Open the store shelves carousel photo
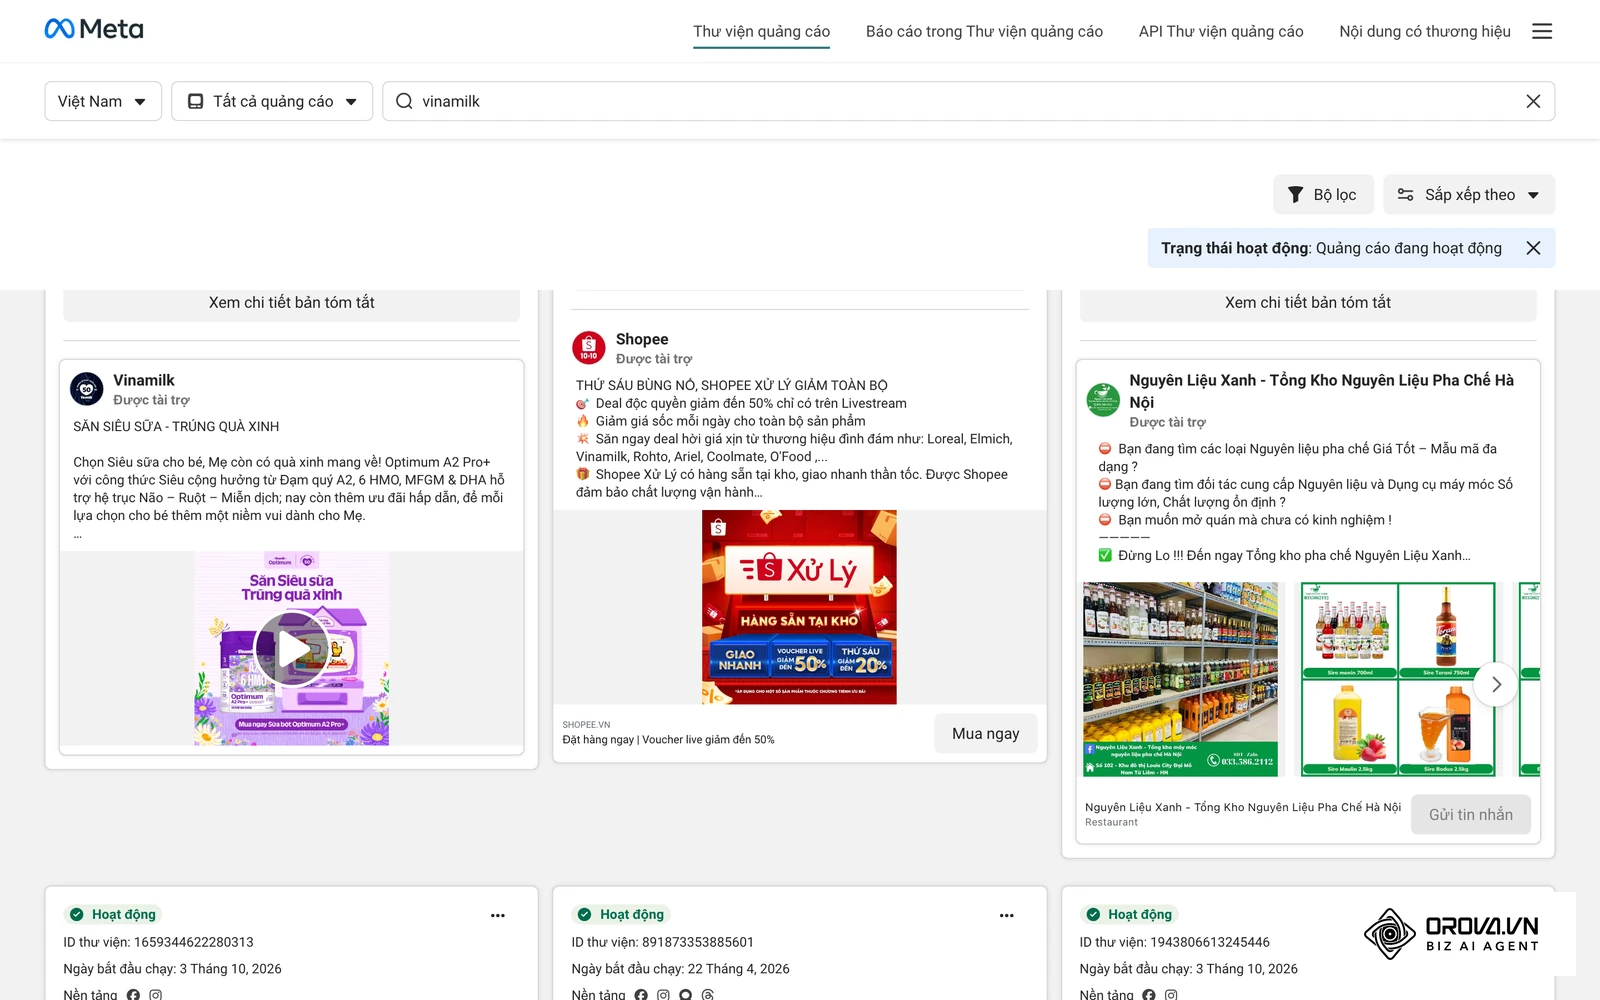Viewport: 1600px width, 1000px height. coord(1181,679)
